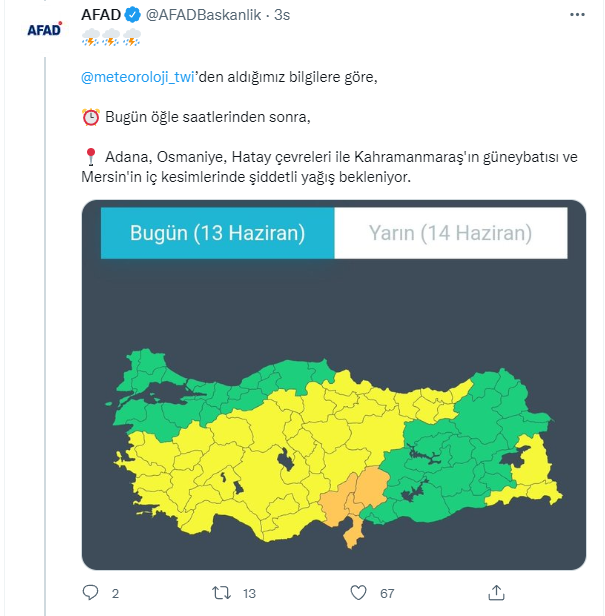Like the tweet with the heart icon
The image size is (605, 616).
[359, 593]
